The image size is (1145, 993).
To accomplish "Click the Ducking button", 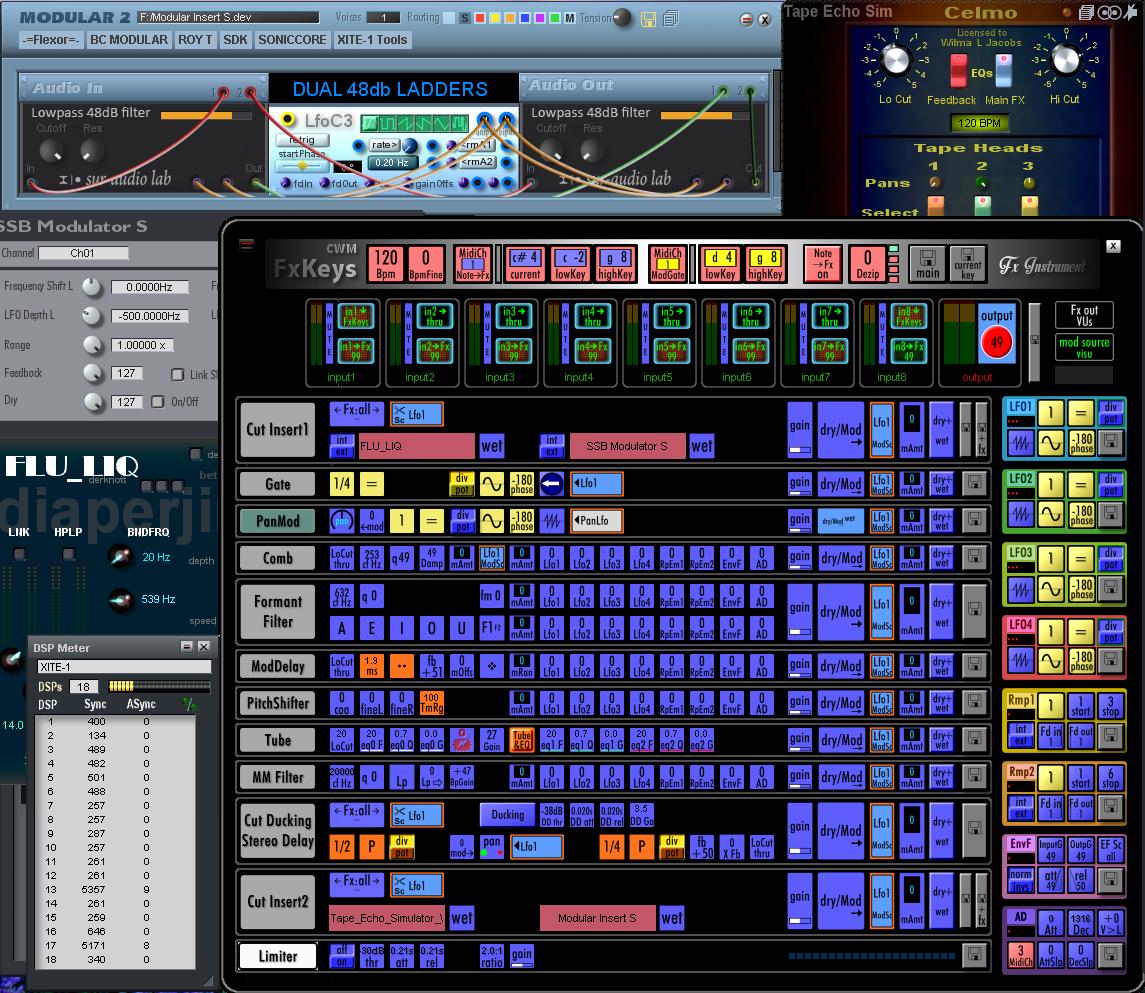I will click(x=507, y=814).
